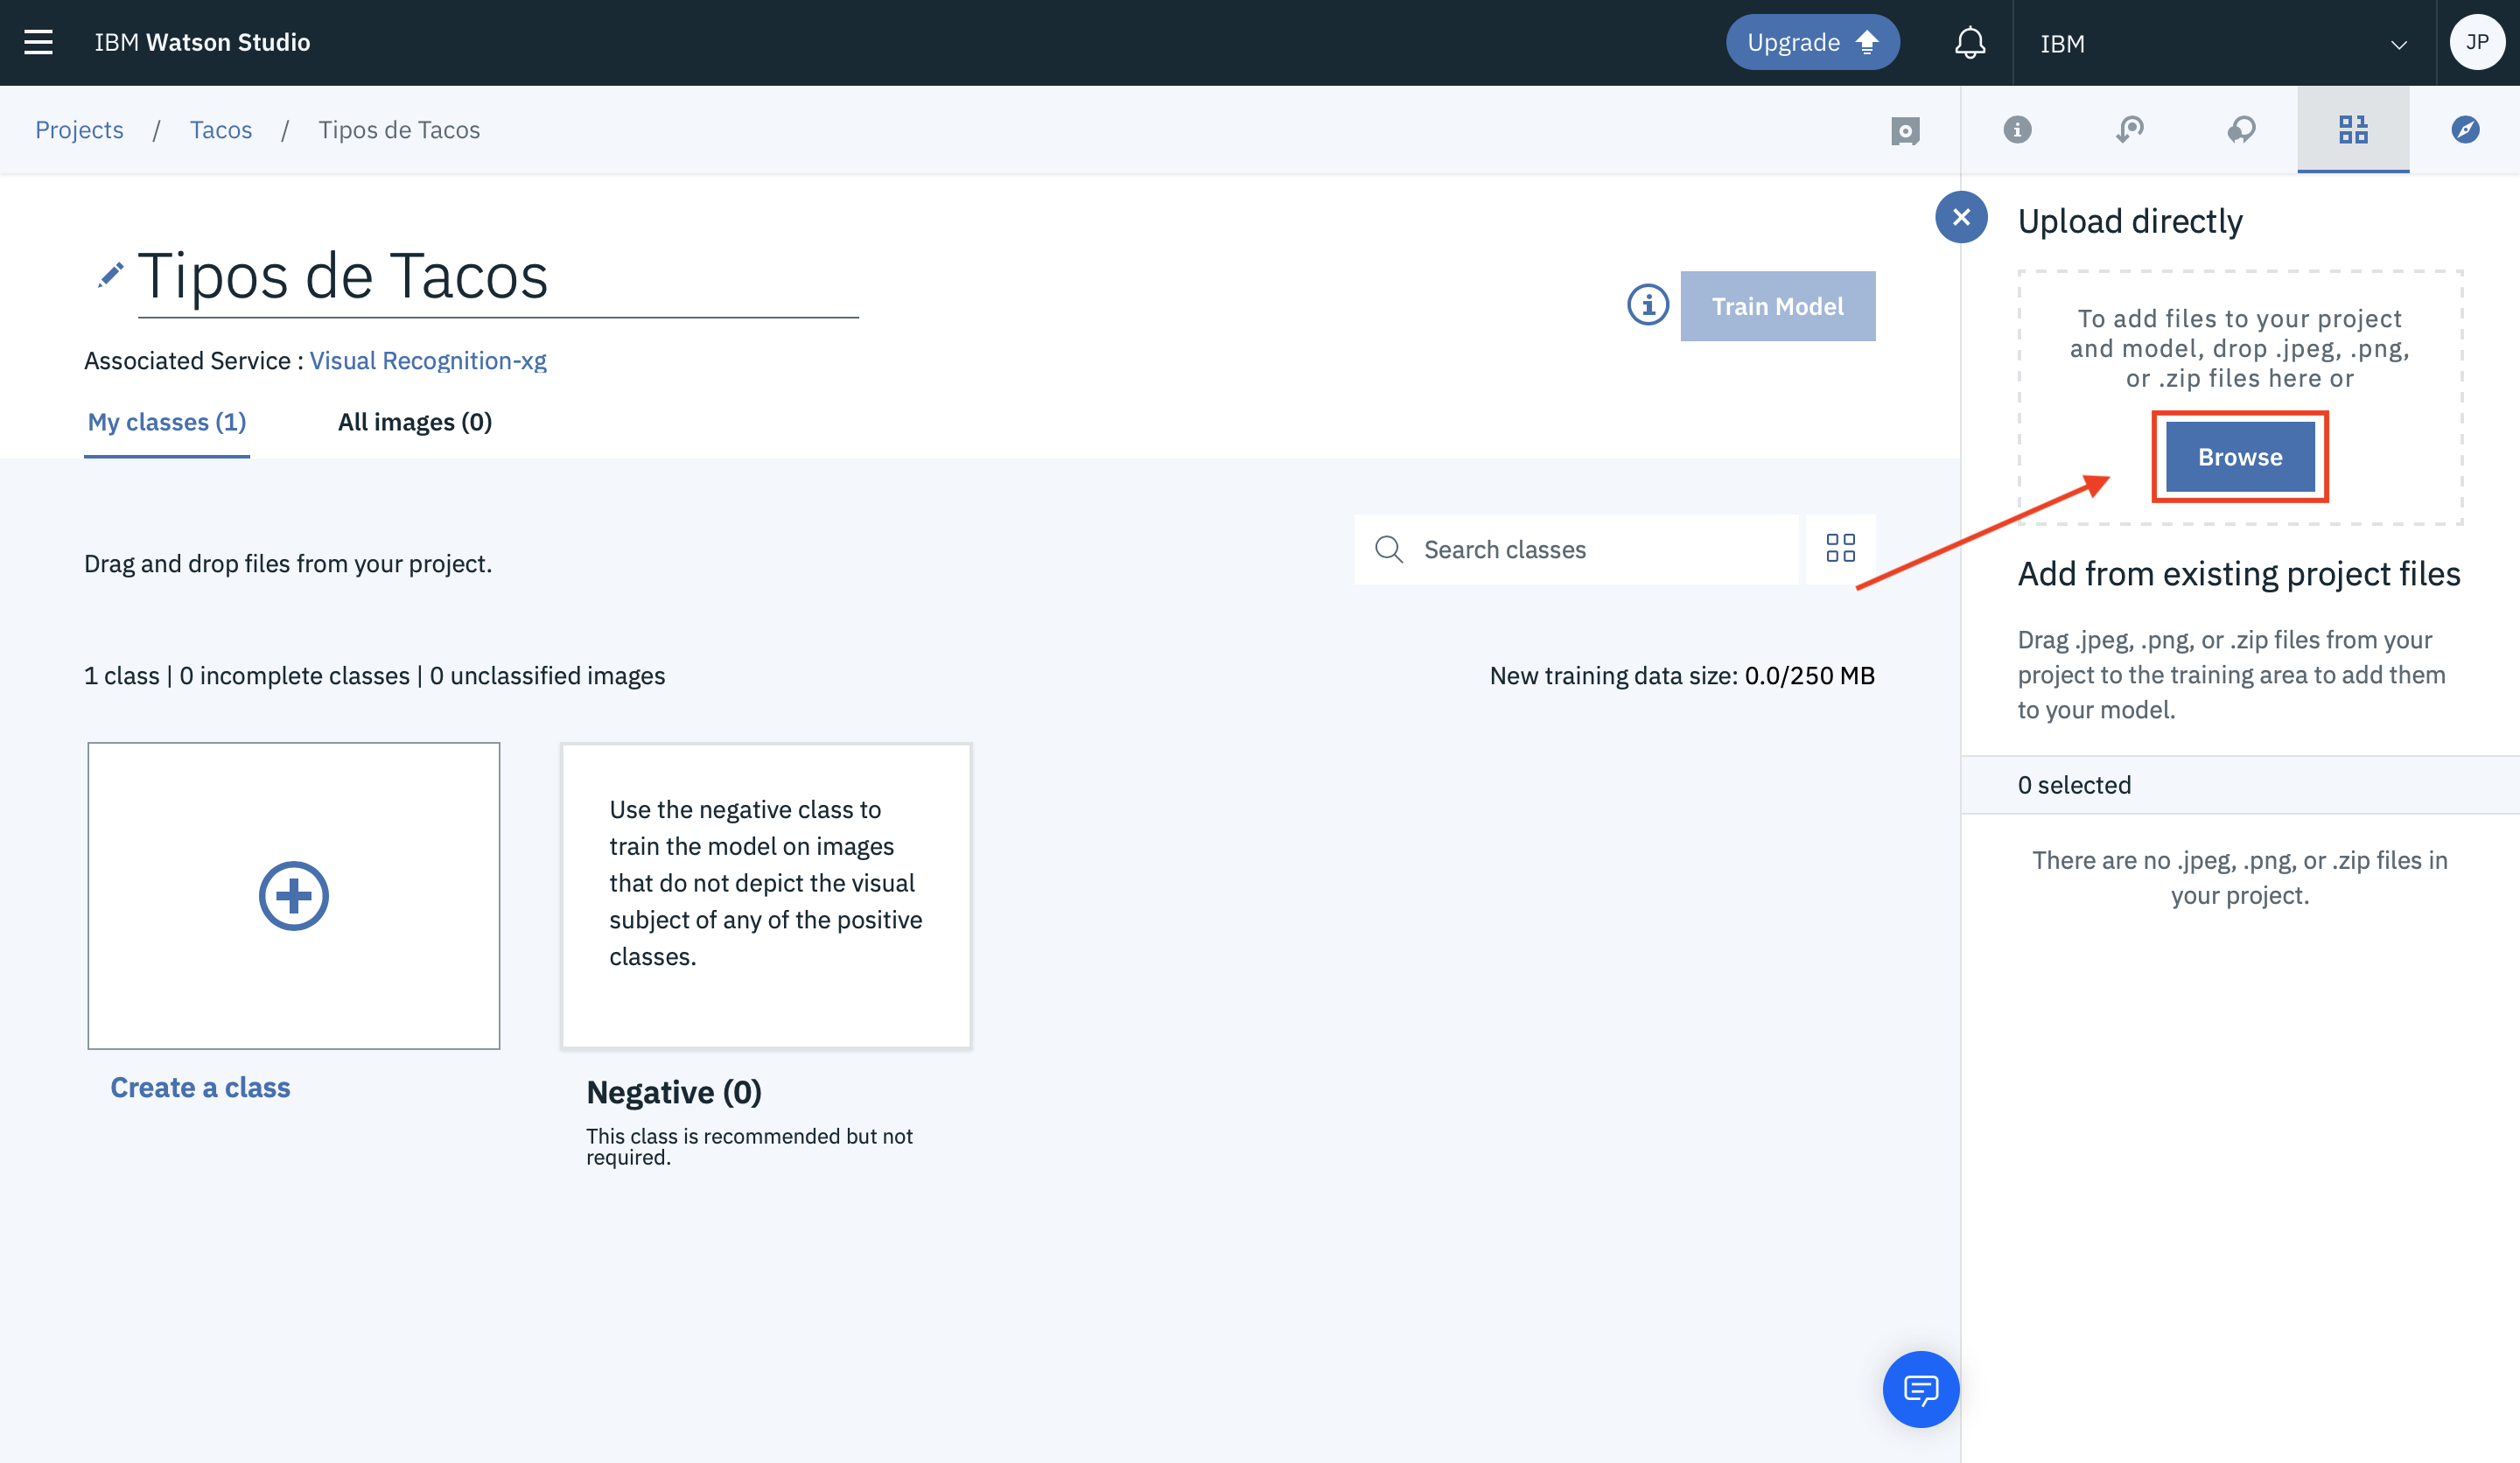Image resolution: width=2520 pixels, height=1463 pixels.
Task: Select the My classes tab
Action: [x=166, y=422]
